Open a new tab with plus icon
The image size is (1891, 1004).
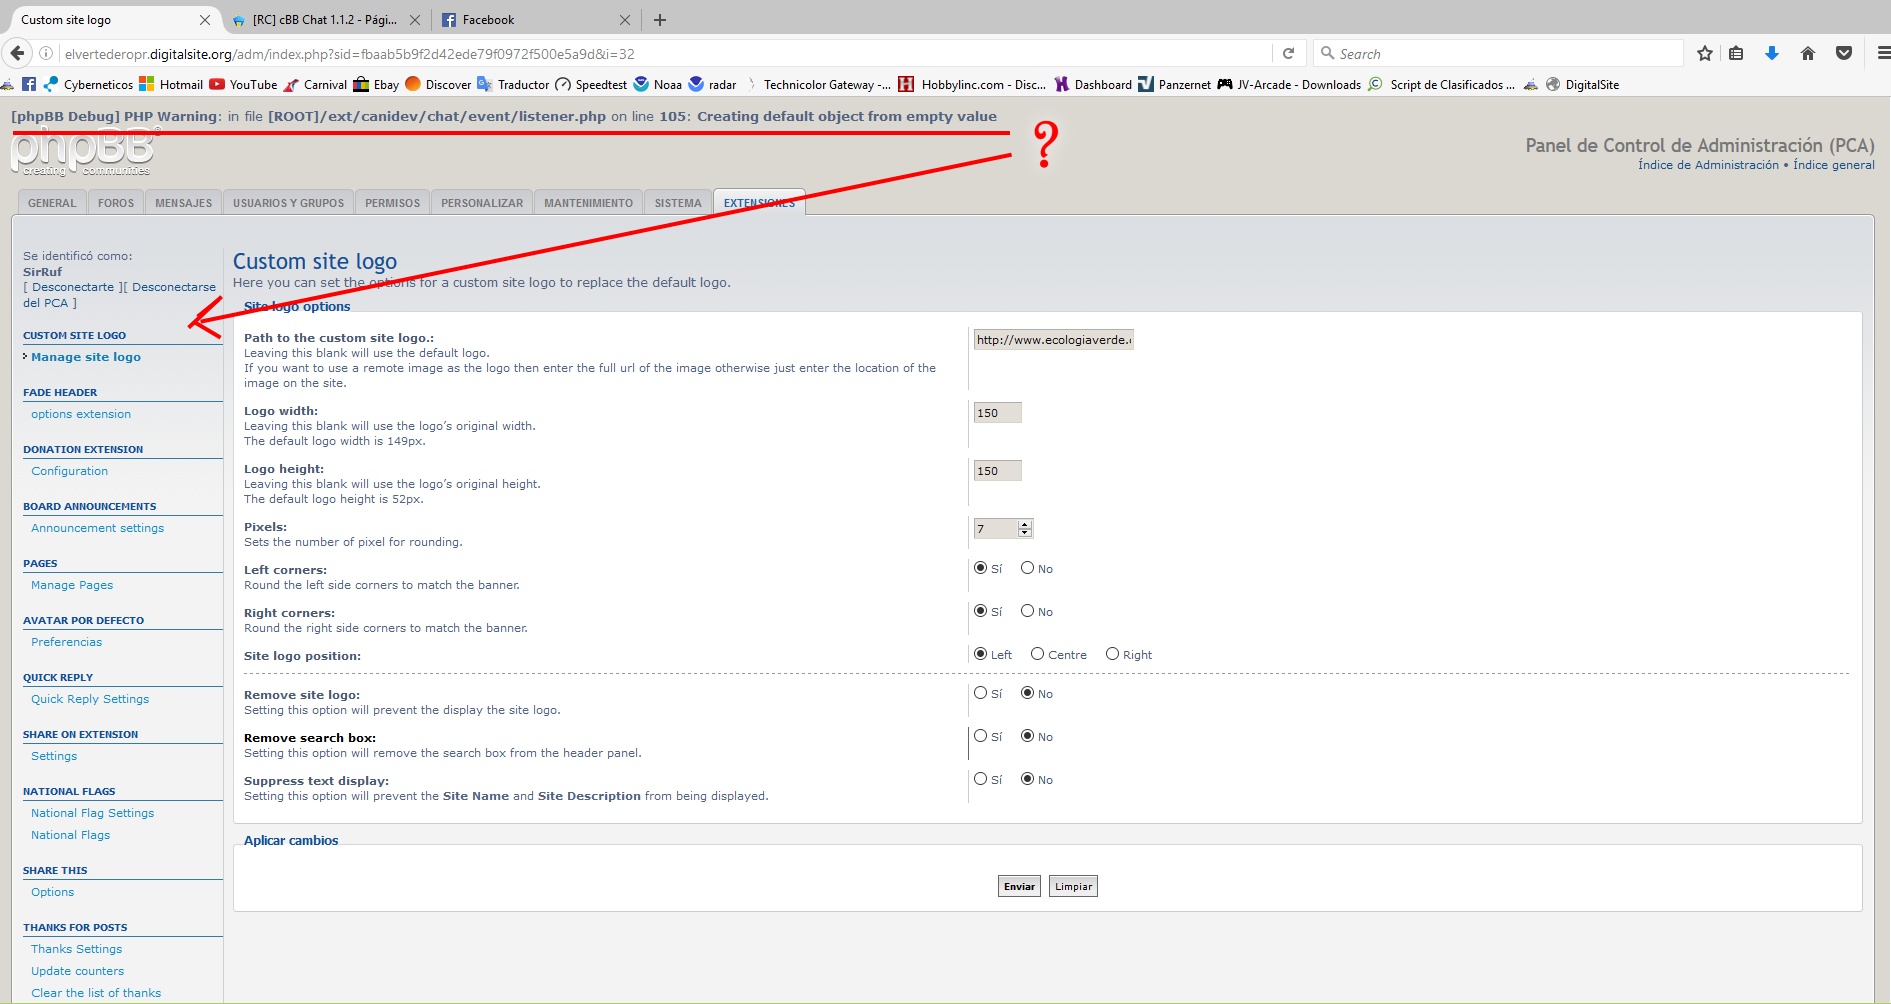point(660,20)
